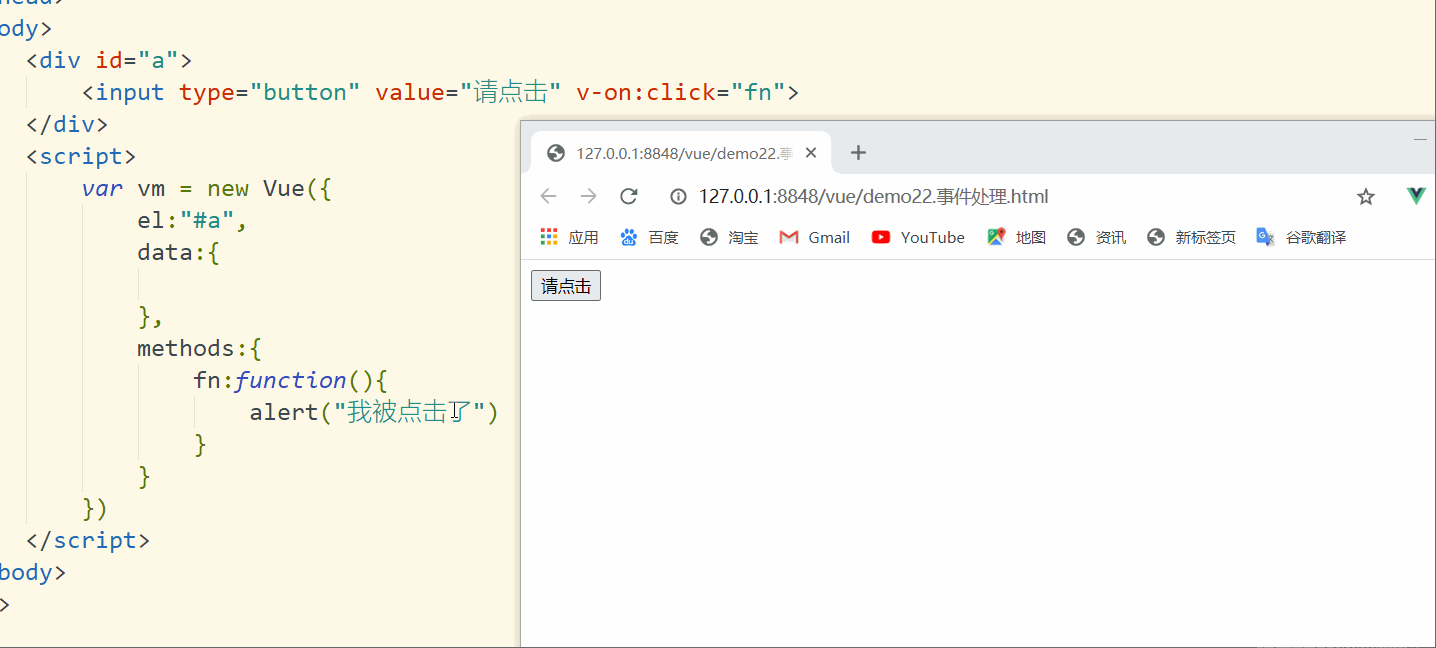Screen dimensions: 1436x648
Task: Open the 百度 bookmark
Action: point(649,237)
